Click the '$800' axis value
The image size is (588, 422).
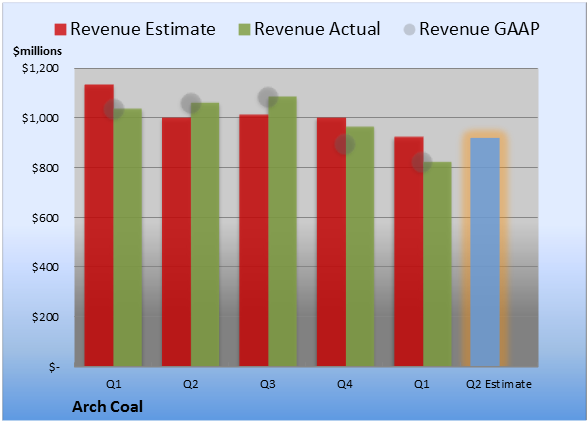point(45,168)
